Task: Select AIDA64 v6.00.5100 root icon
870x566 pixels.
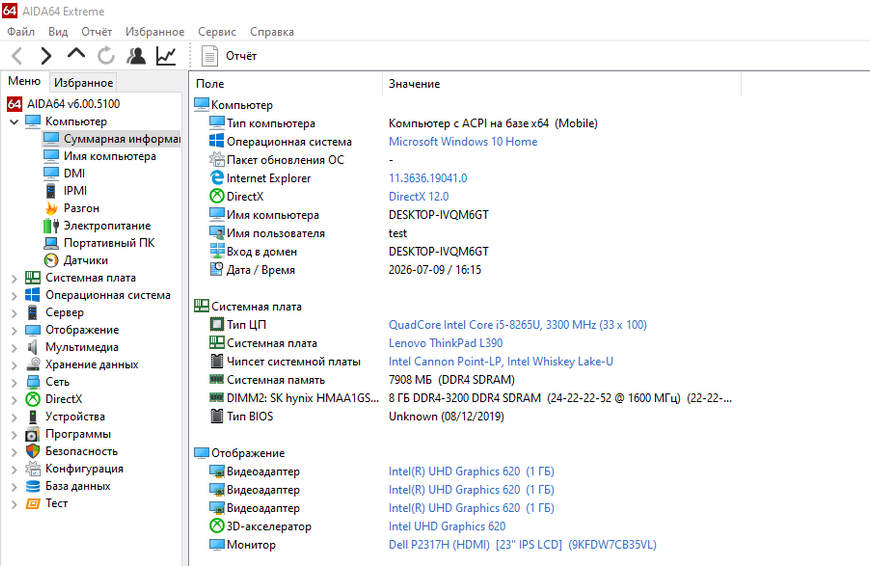Action: click(x=14, y=104)
